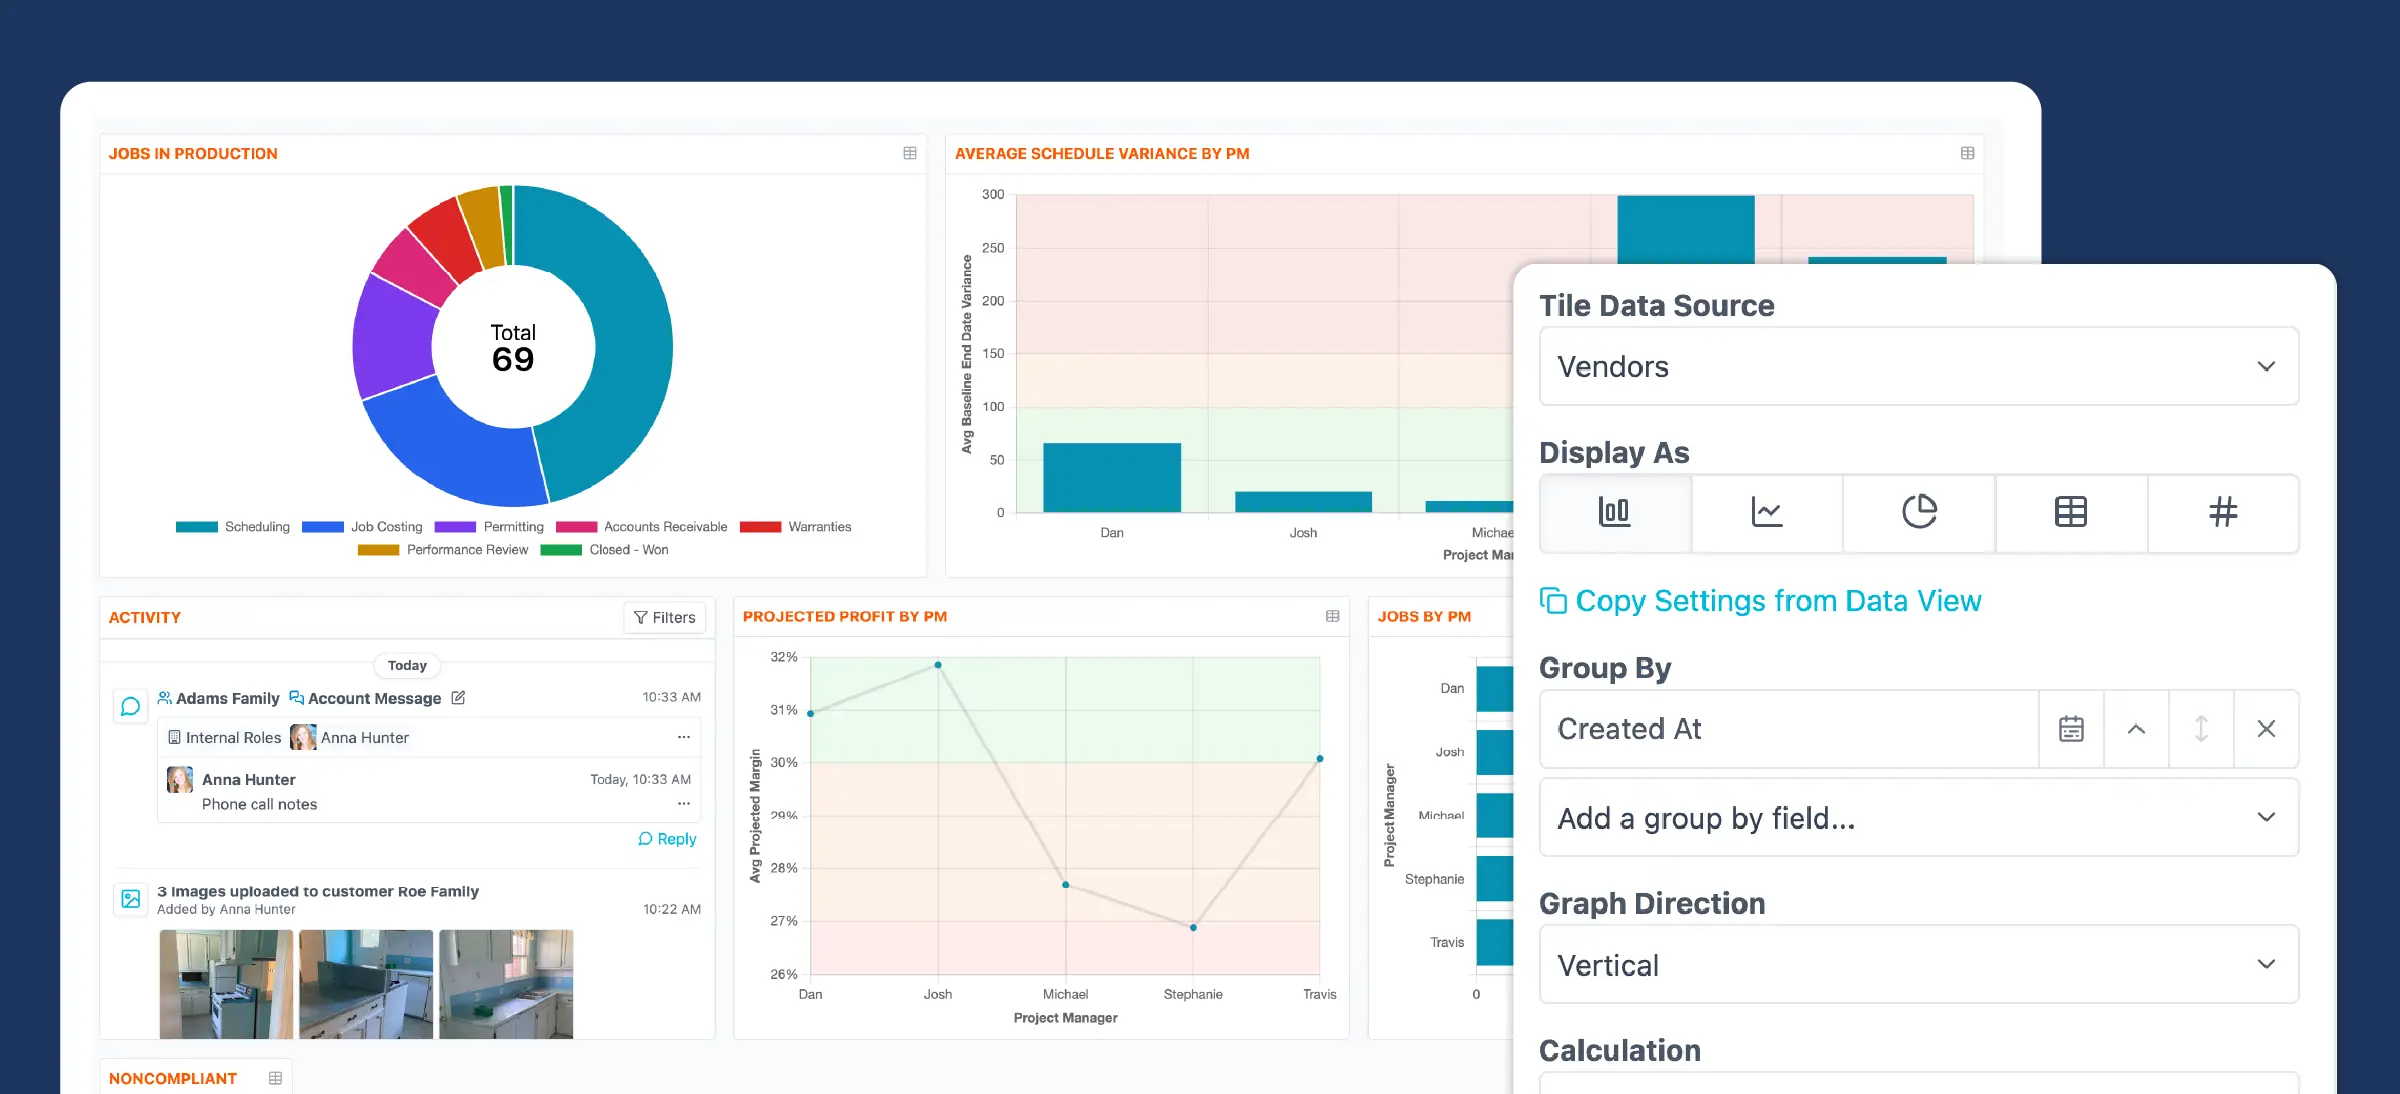2400x1094 pixels.
Task: Open table view for Jobs In Production tile
Action: pyautogui.click(x=909, y=153)
